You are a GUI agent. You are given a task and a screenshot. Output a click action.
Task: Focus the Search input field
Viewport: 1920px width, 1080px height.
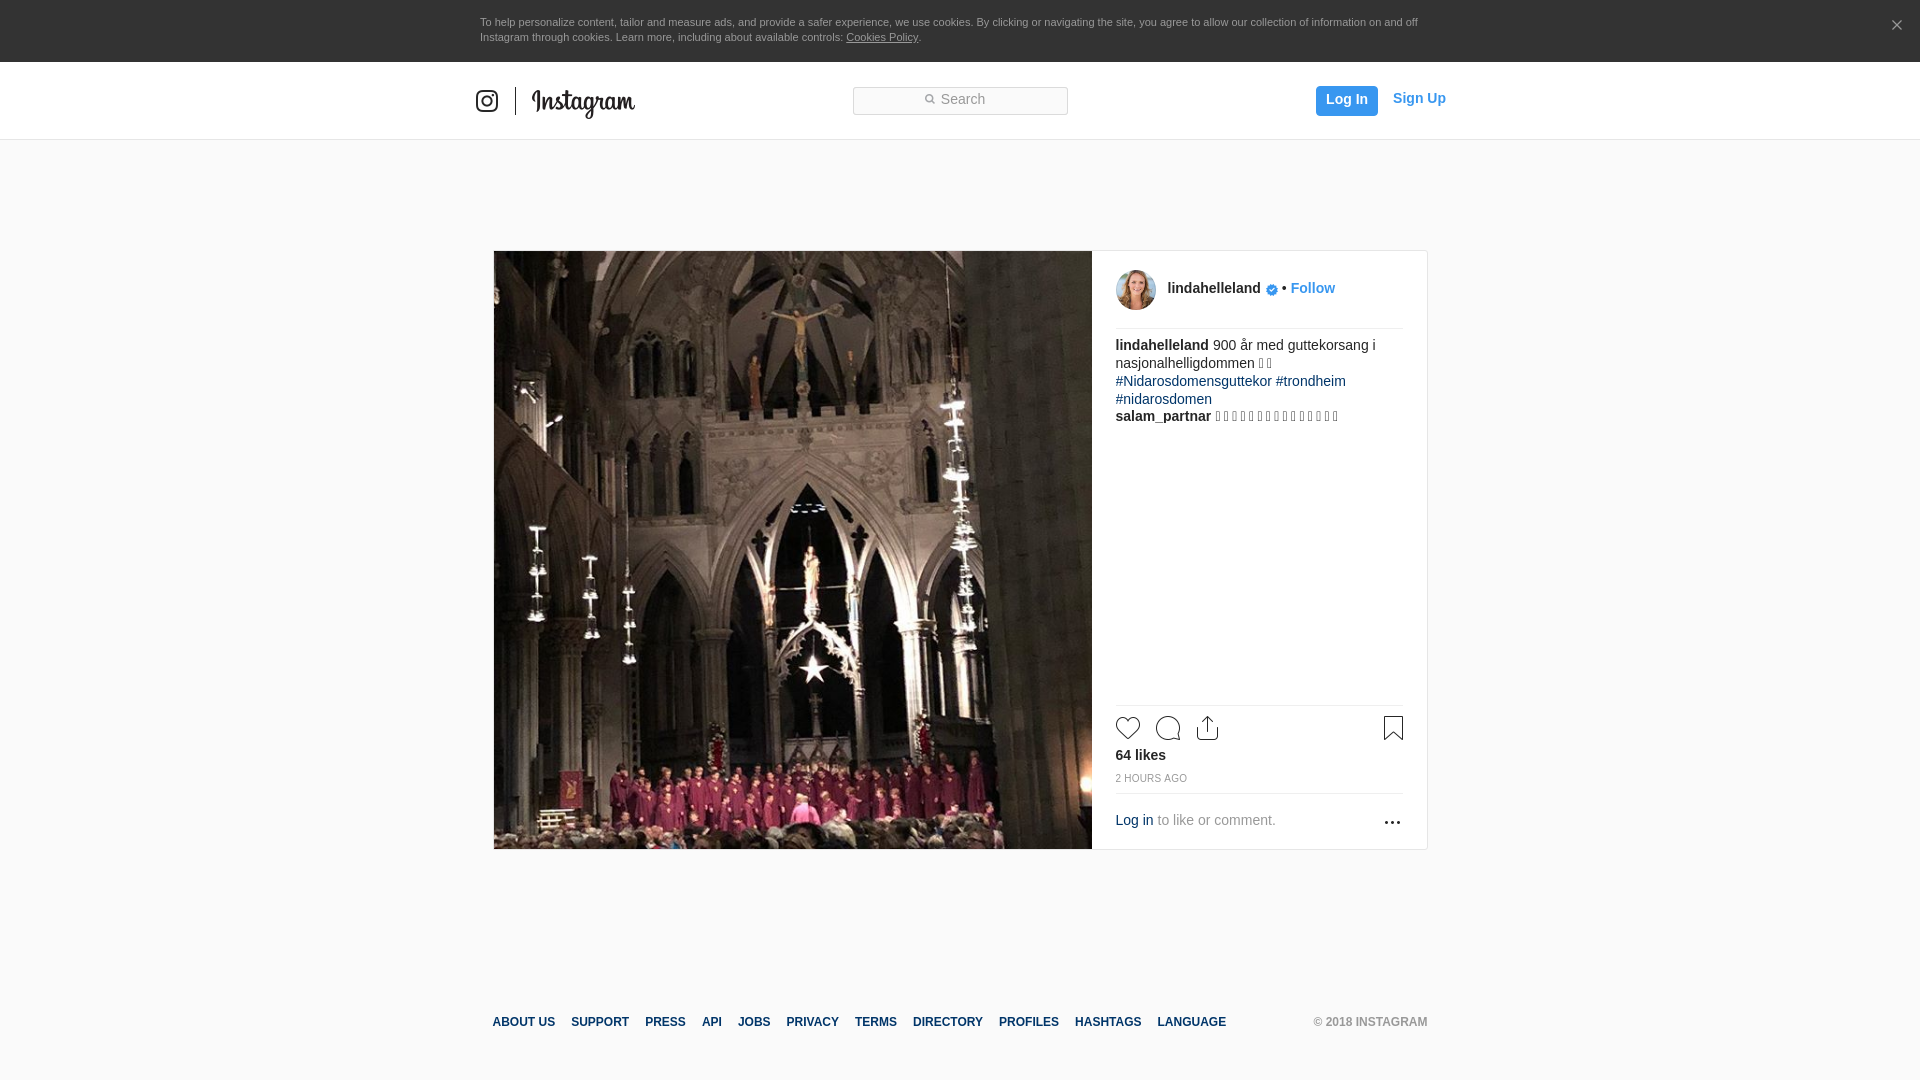click(960, 100)
